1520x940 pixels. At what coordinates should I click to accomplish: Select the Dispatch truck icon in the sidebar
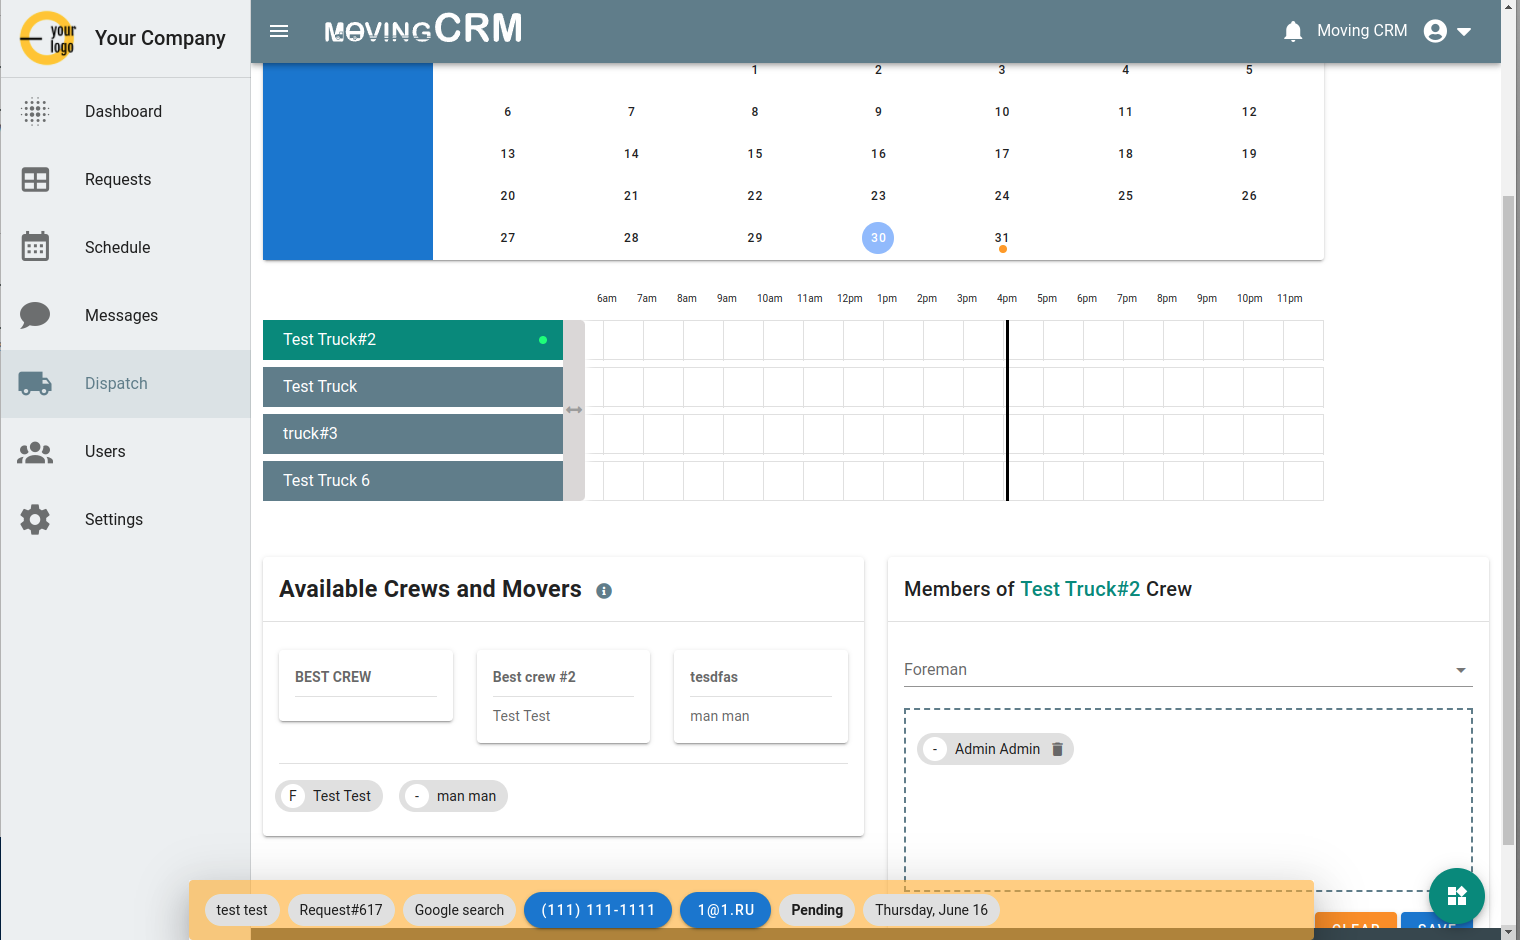35,383
